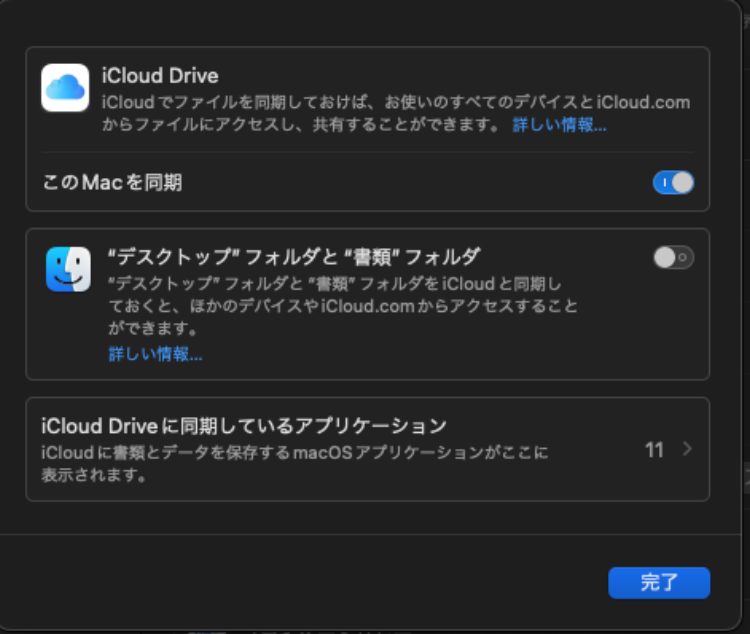Open 詳しい情報 link under iCloud Drive description

click(559, 125)
